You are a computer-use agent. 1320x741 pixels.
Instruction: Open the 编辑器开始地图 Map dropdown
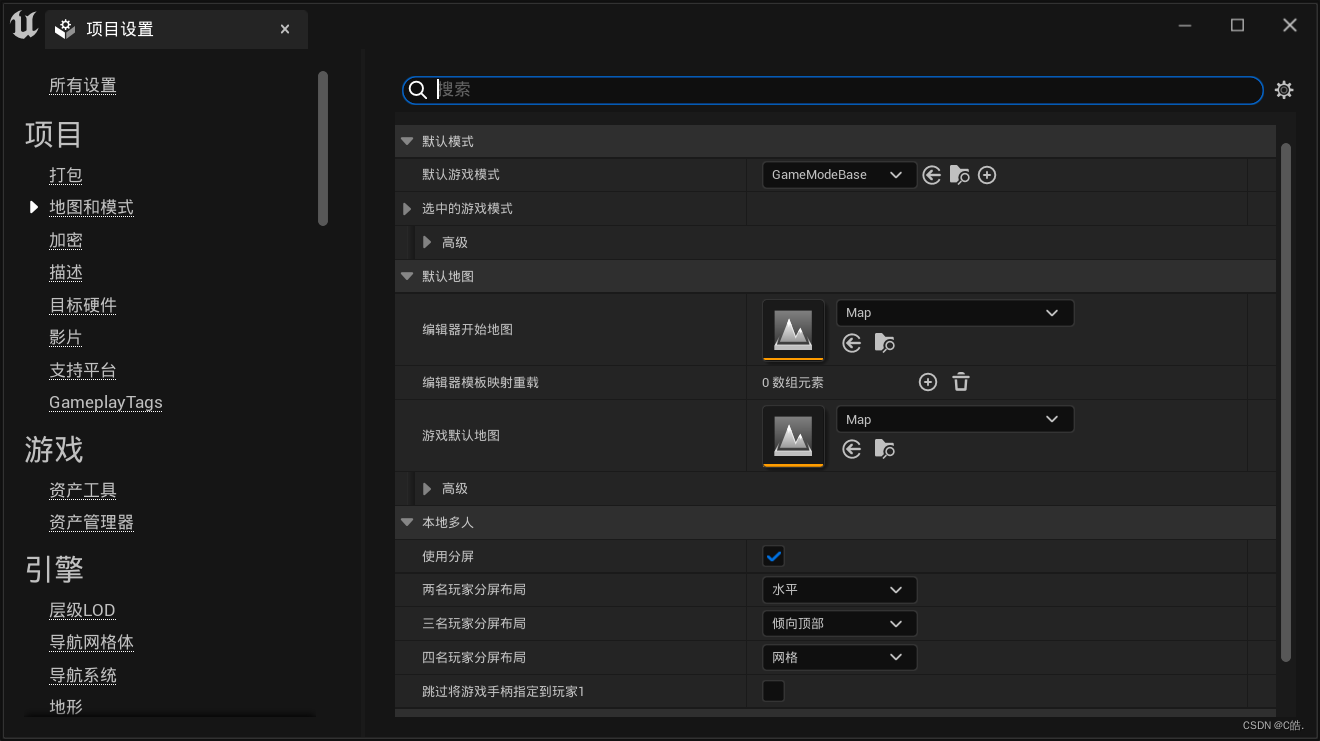tap(955, 313)
